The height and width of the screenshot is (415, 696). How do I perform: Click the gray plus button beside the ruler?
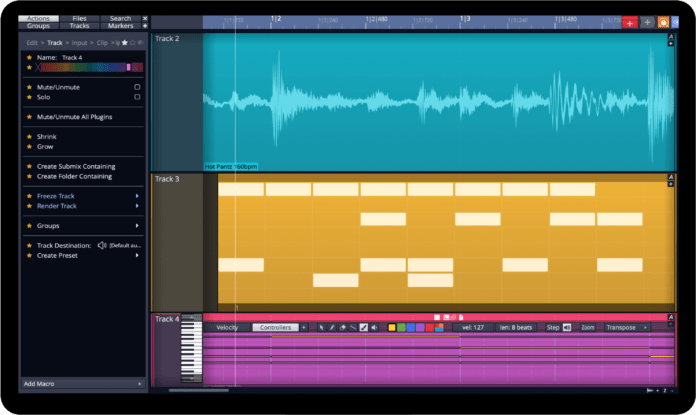tap(647, 21)
